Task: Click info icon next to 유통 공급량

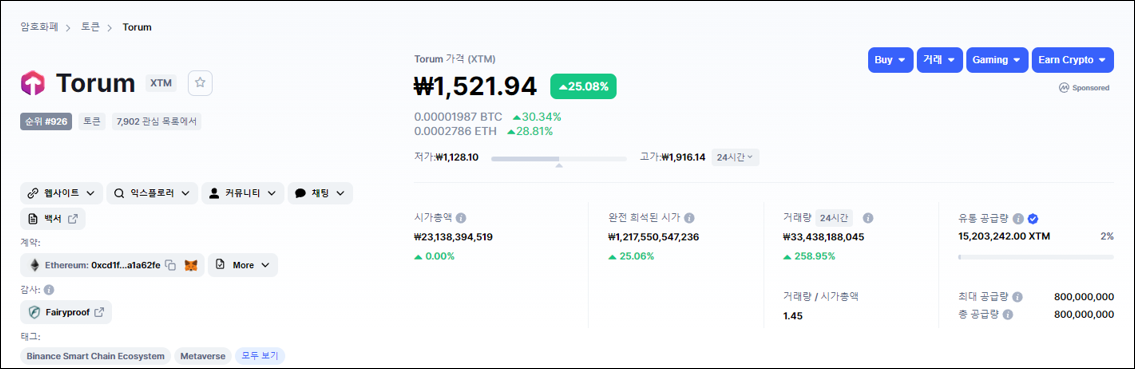Action: [1018, 219]
